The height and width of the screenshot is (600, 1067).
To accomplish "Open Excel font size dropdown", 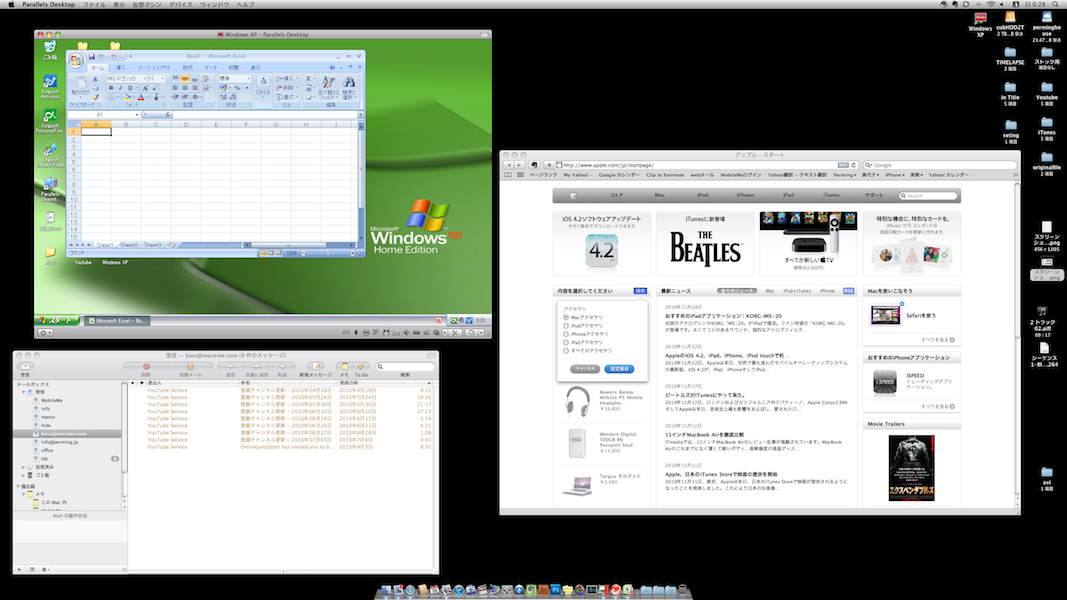I will coord(163,79).
